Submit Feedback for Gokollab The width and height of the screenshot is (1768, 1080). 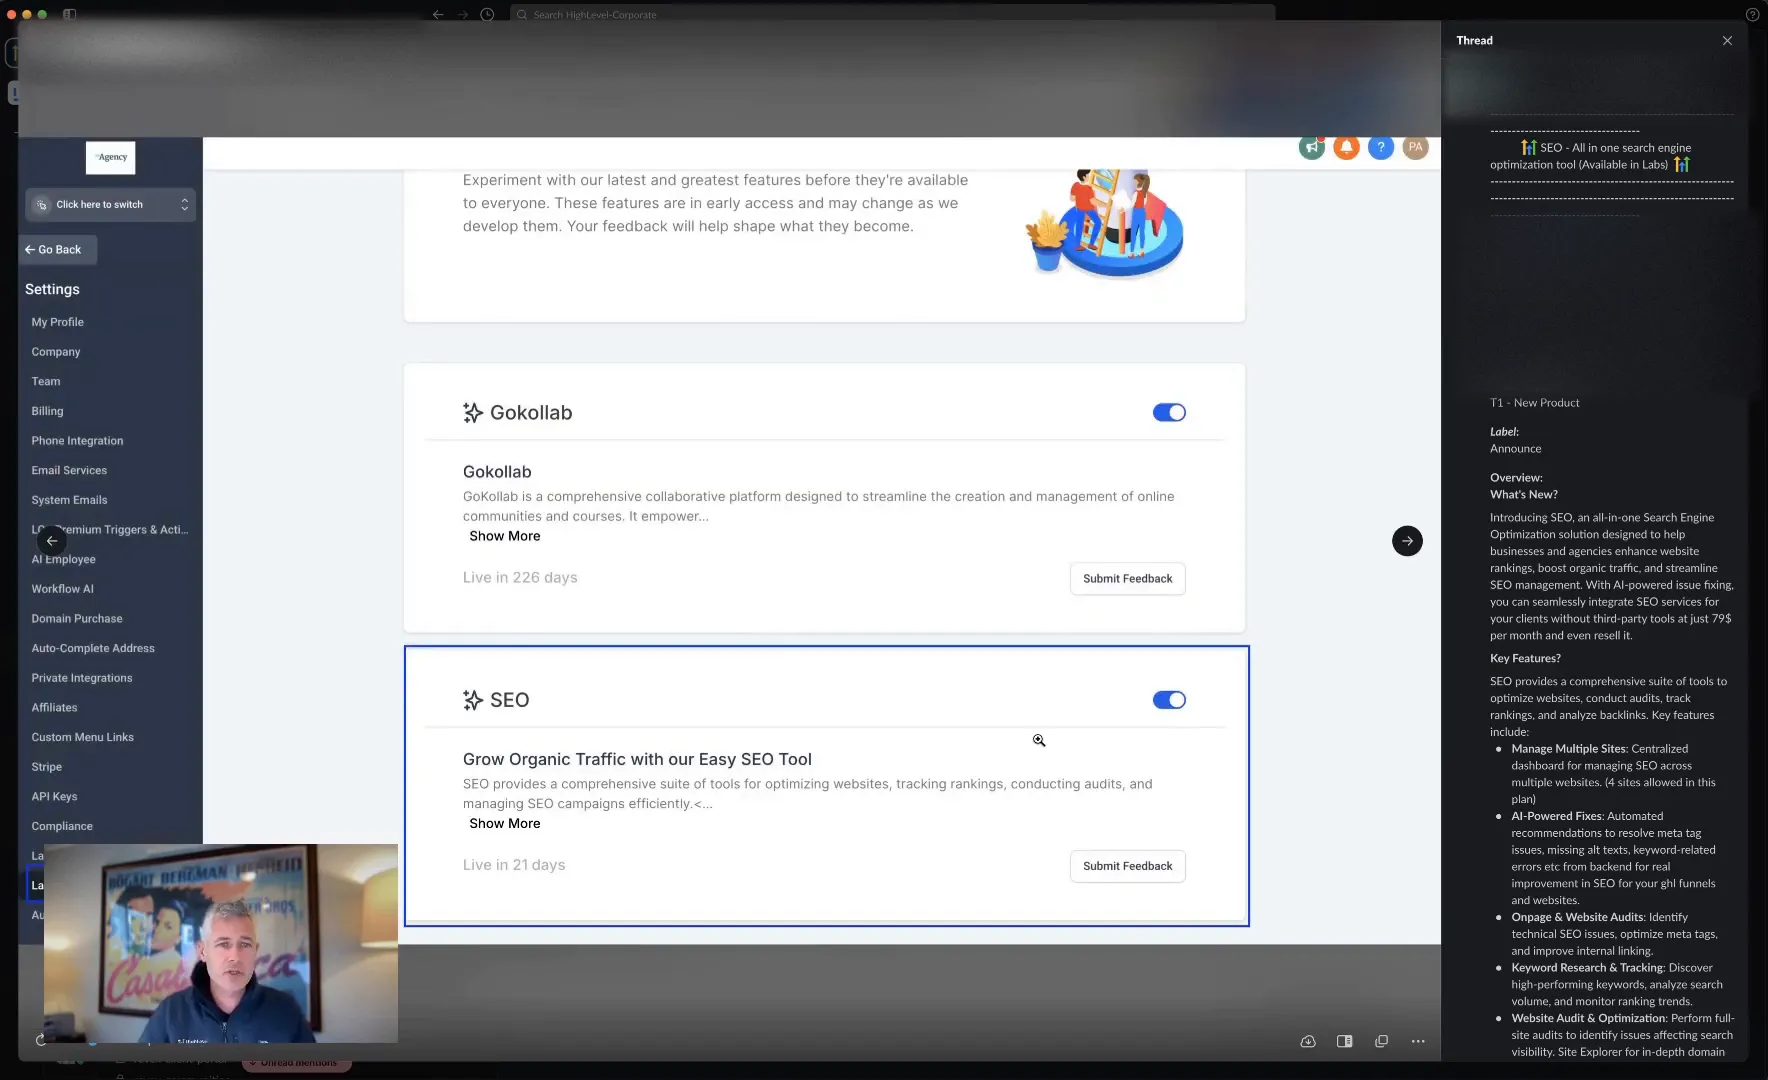[x=1128, y=579]
